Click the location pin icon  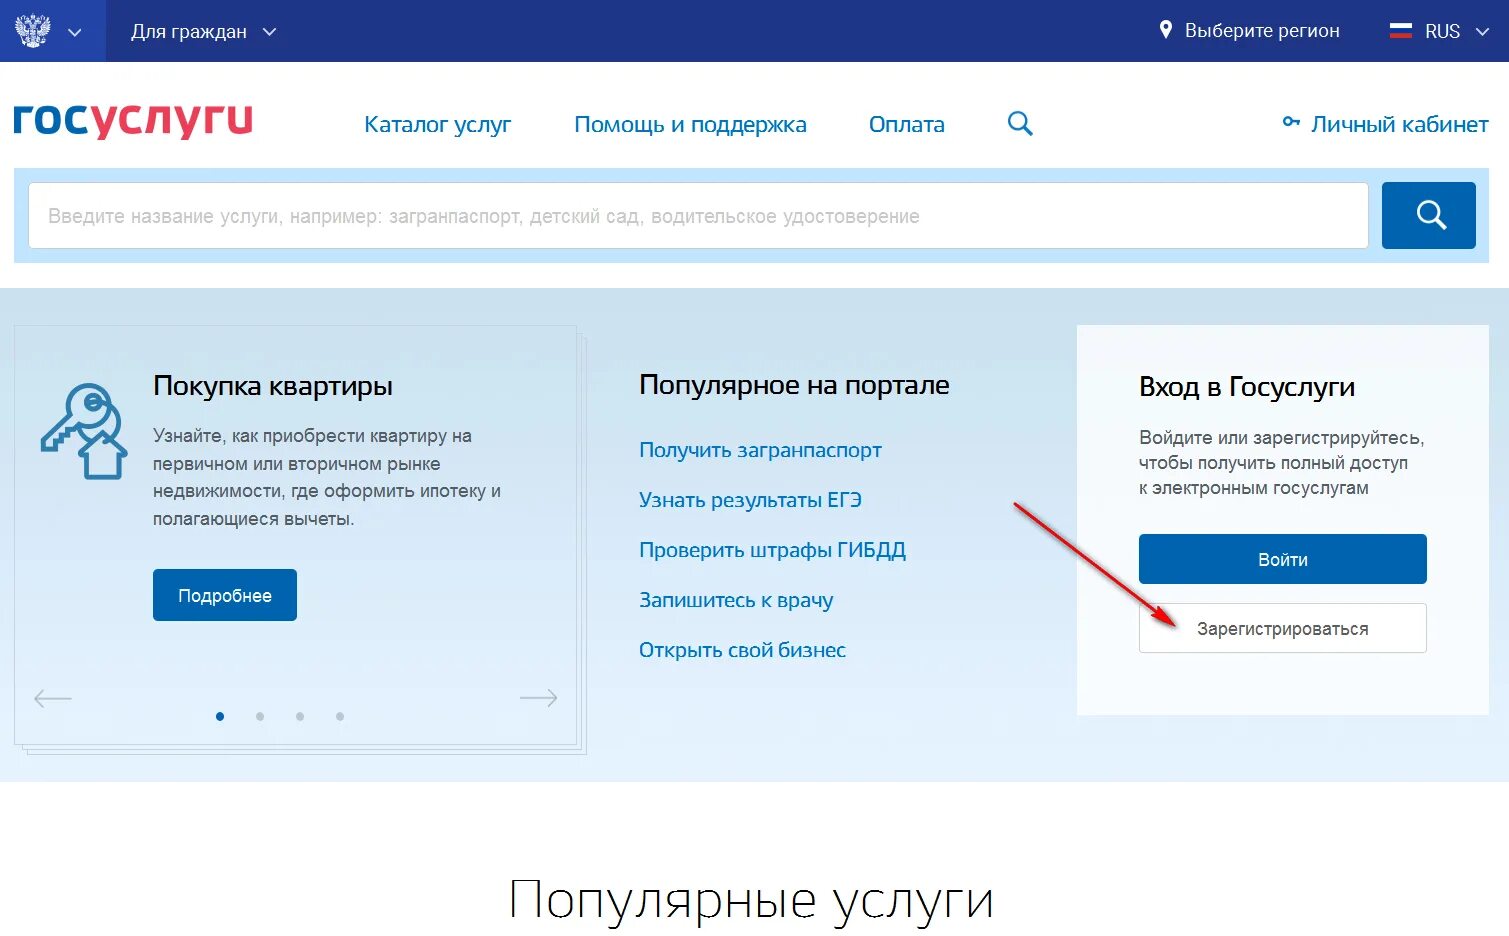pos(1165,30)
